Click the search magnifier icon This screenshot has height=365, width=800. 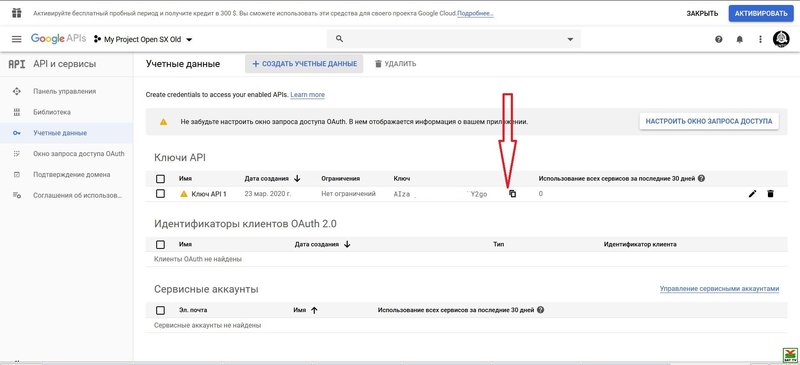tap(339, 39)
